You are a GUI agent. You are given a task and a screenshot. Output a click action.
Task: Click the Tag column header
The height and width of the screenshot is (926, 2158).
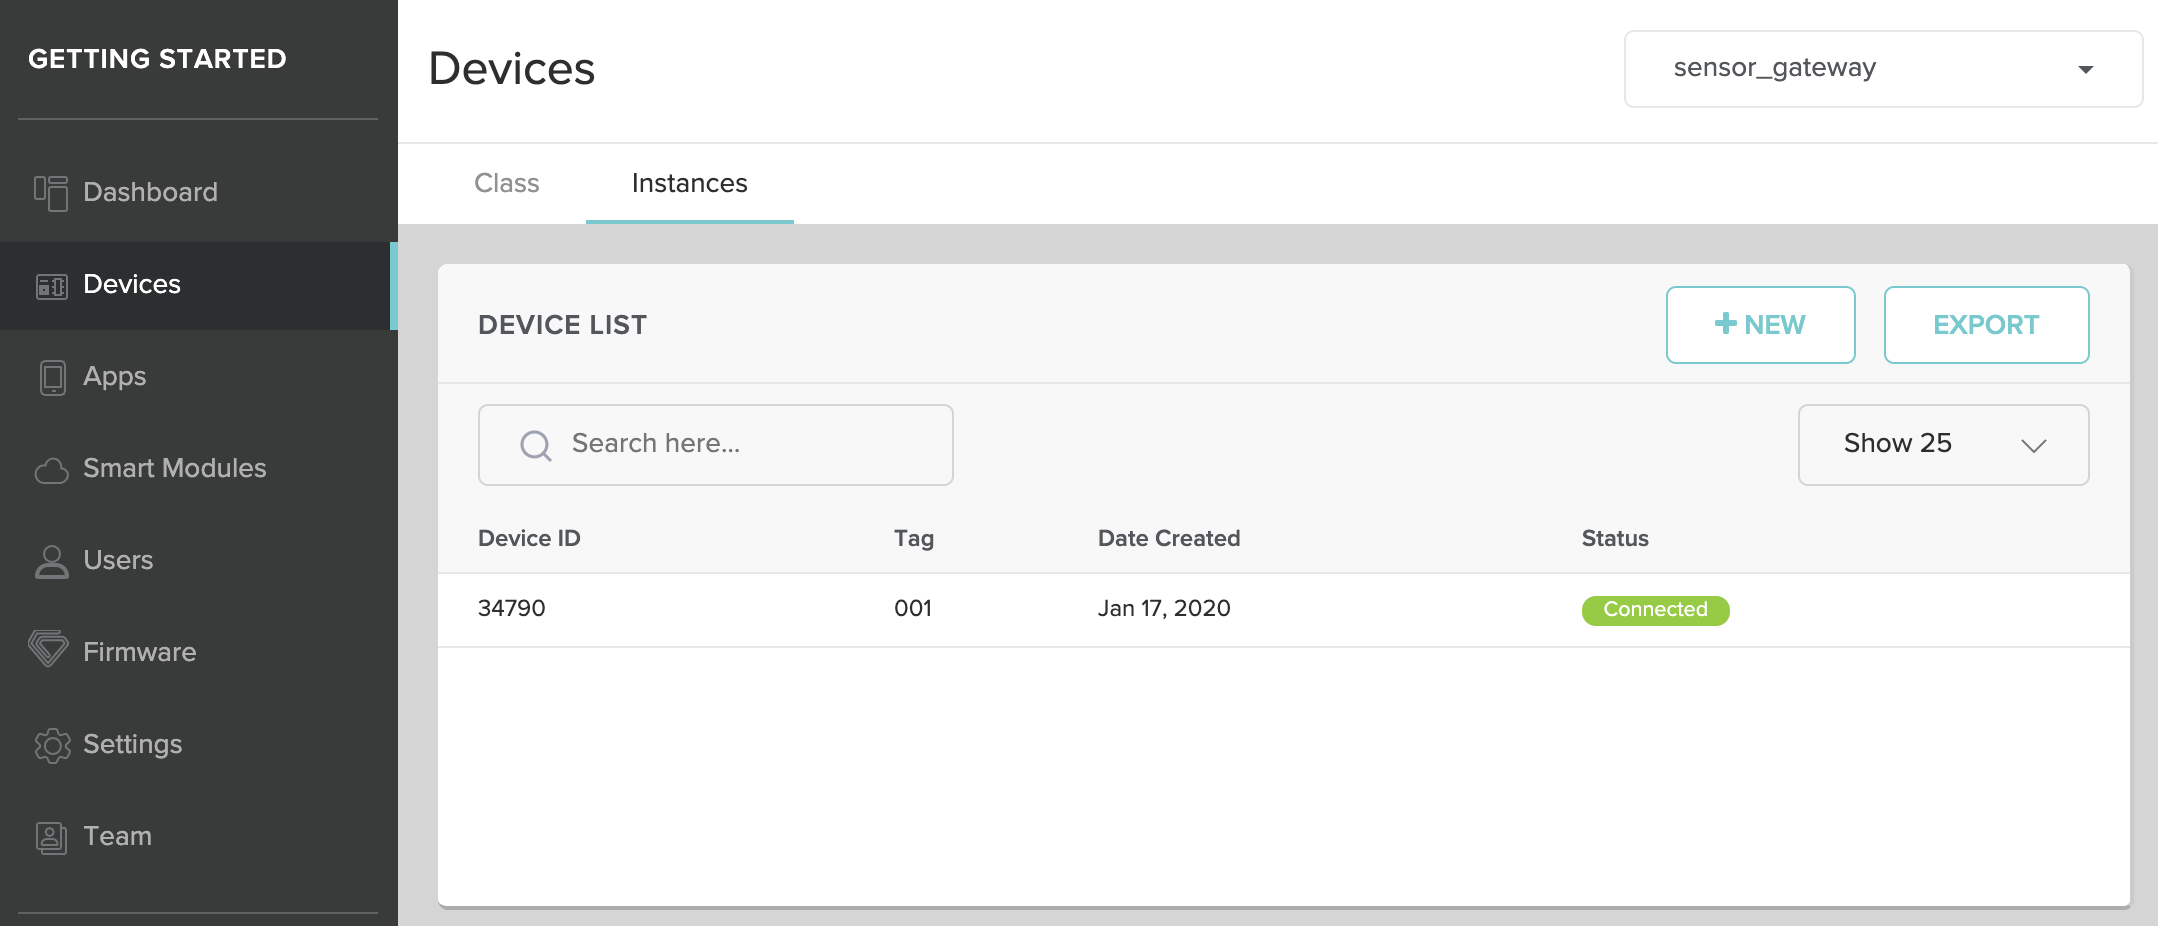tap(914, 538)
